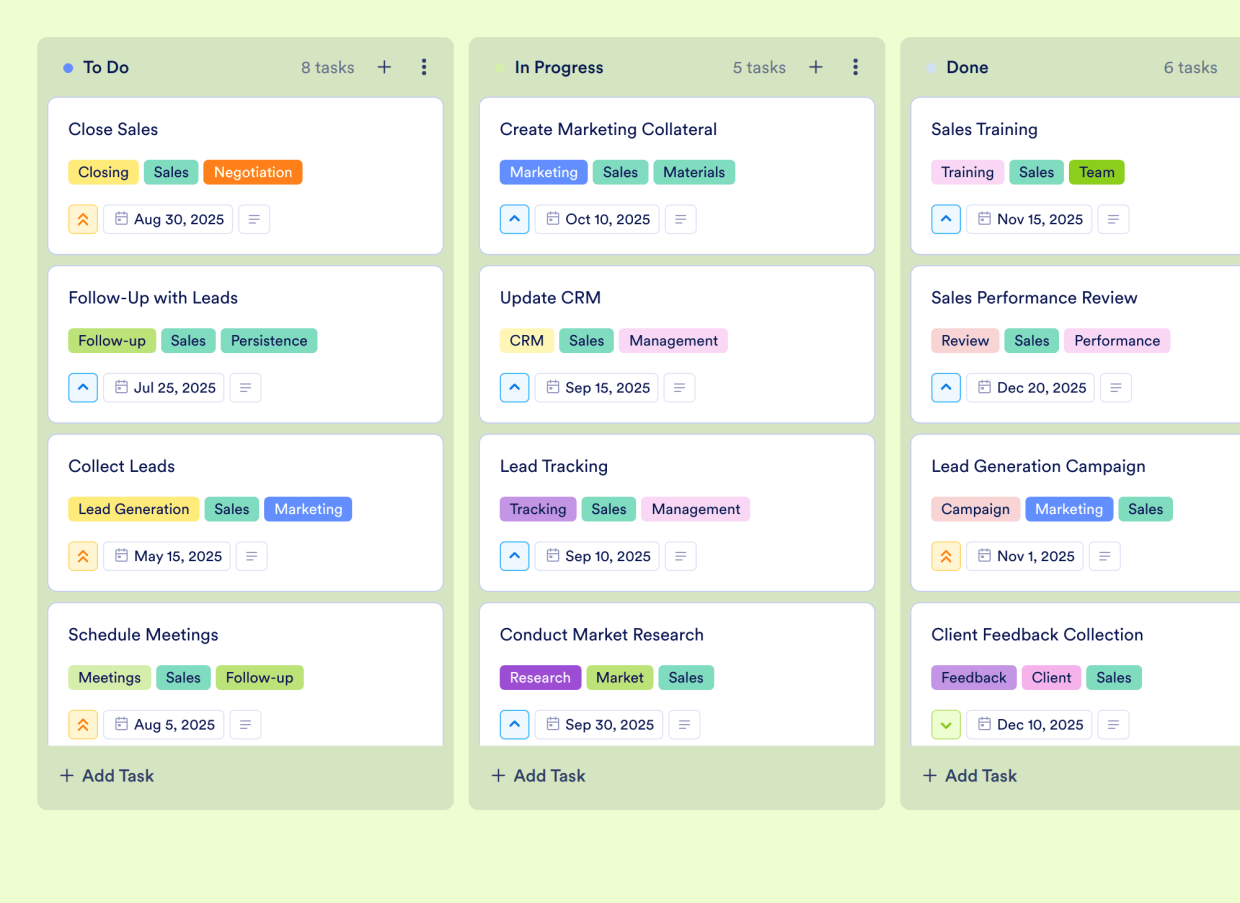Viewport: 1240px width, 903px height.
Task: Click the high priority icon on Close Sales
Action: [83, 219]
